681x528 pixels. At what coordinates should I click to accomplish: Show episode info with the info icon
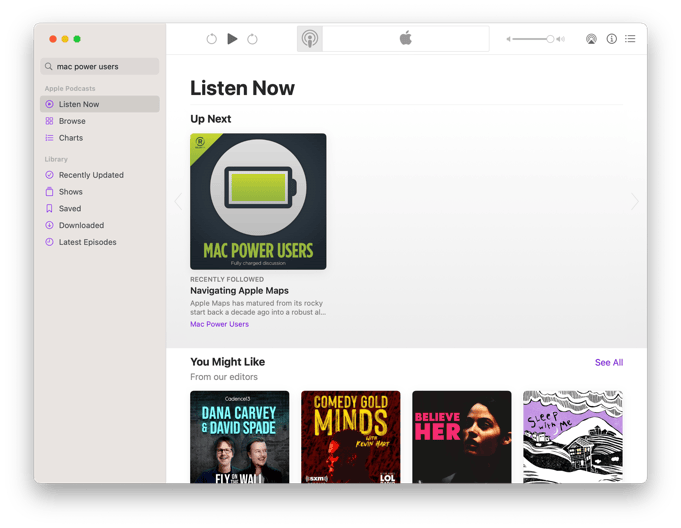[612, 39]
